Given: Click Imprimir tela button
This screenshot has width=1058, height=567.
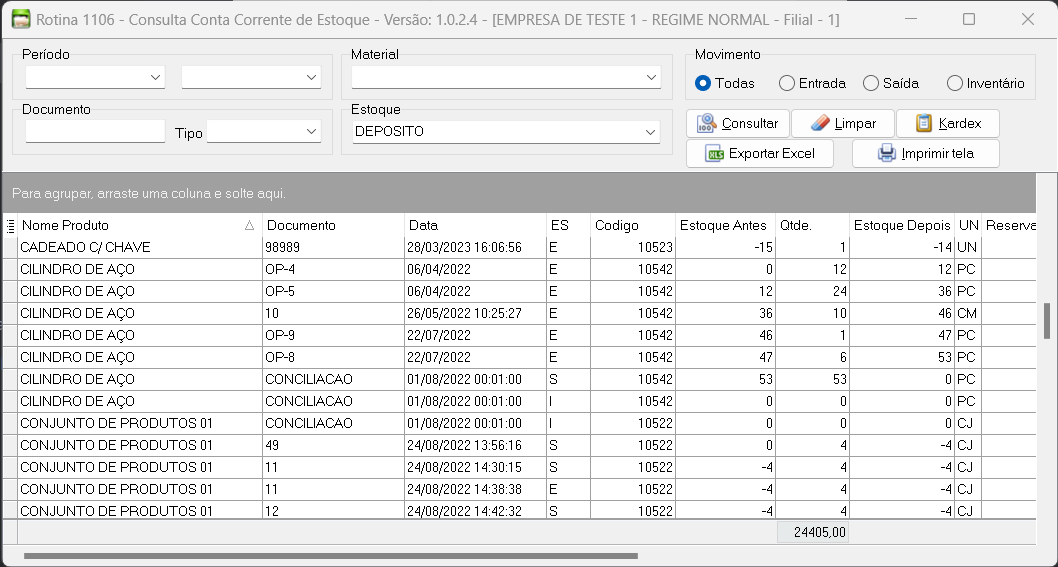Looking at the screenshot, I should 926,153.
